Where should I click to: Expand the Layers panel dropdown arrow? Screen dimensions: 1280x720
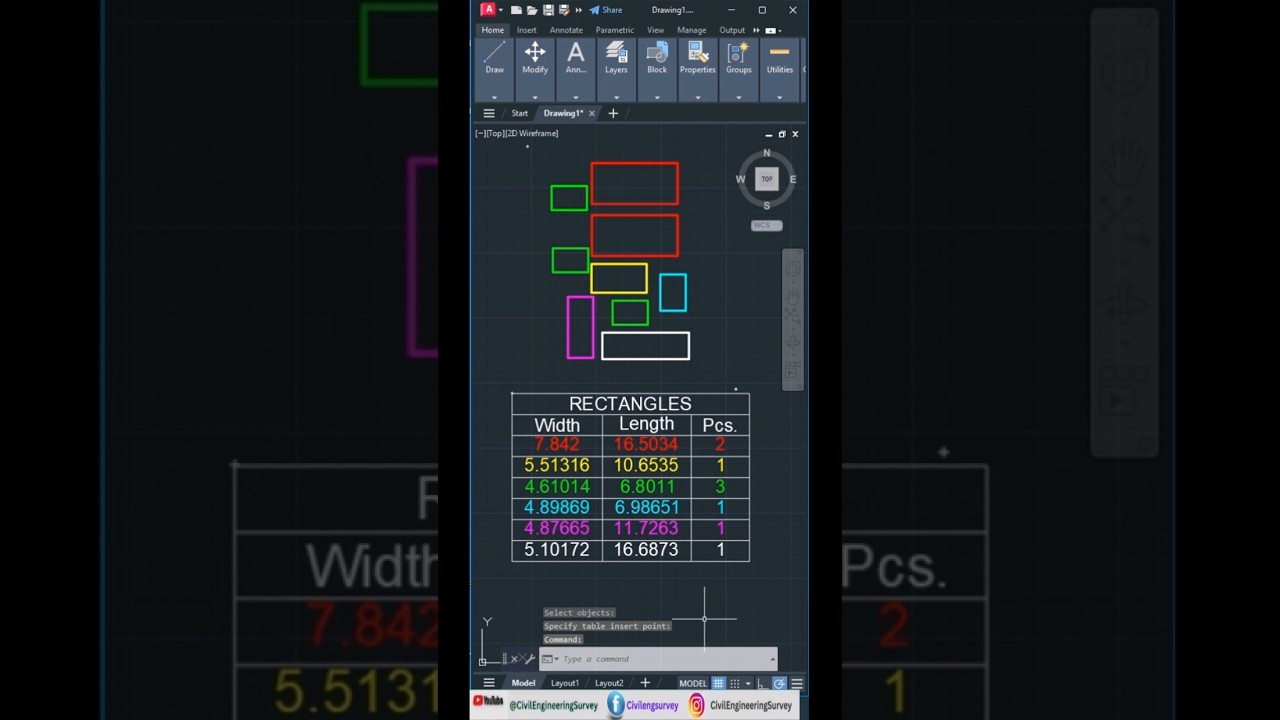[x=616, y=97]
